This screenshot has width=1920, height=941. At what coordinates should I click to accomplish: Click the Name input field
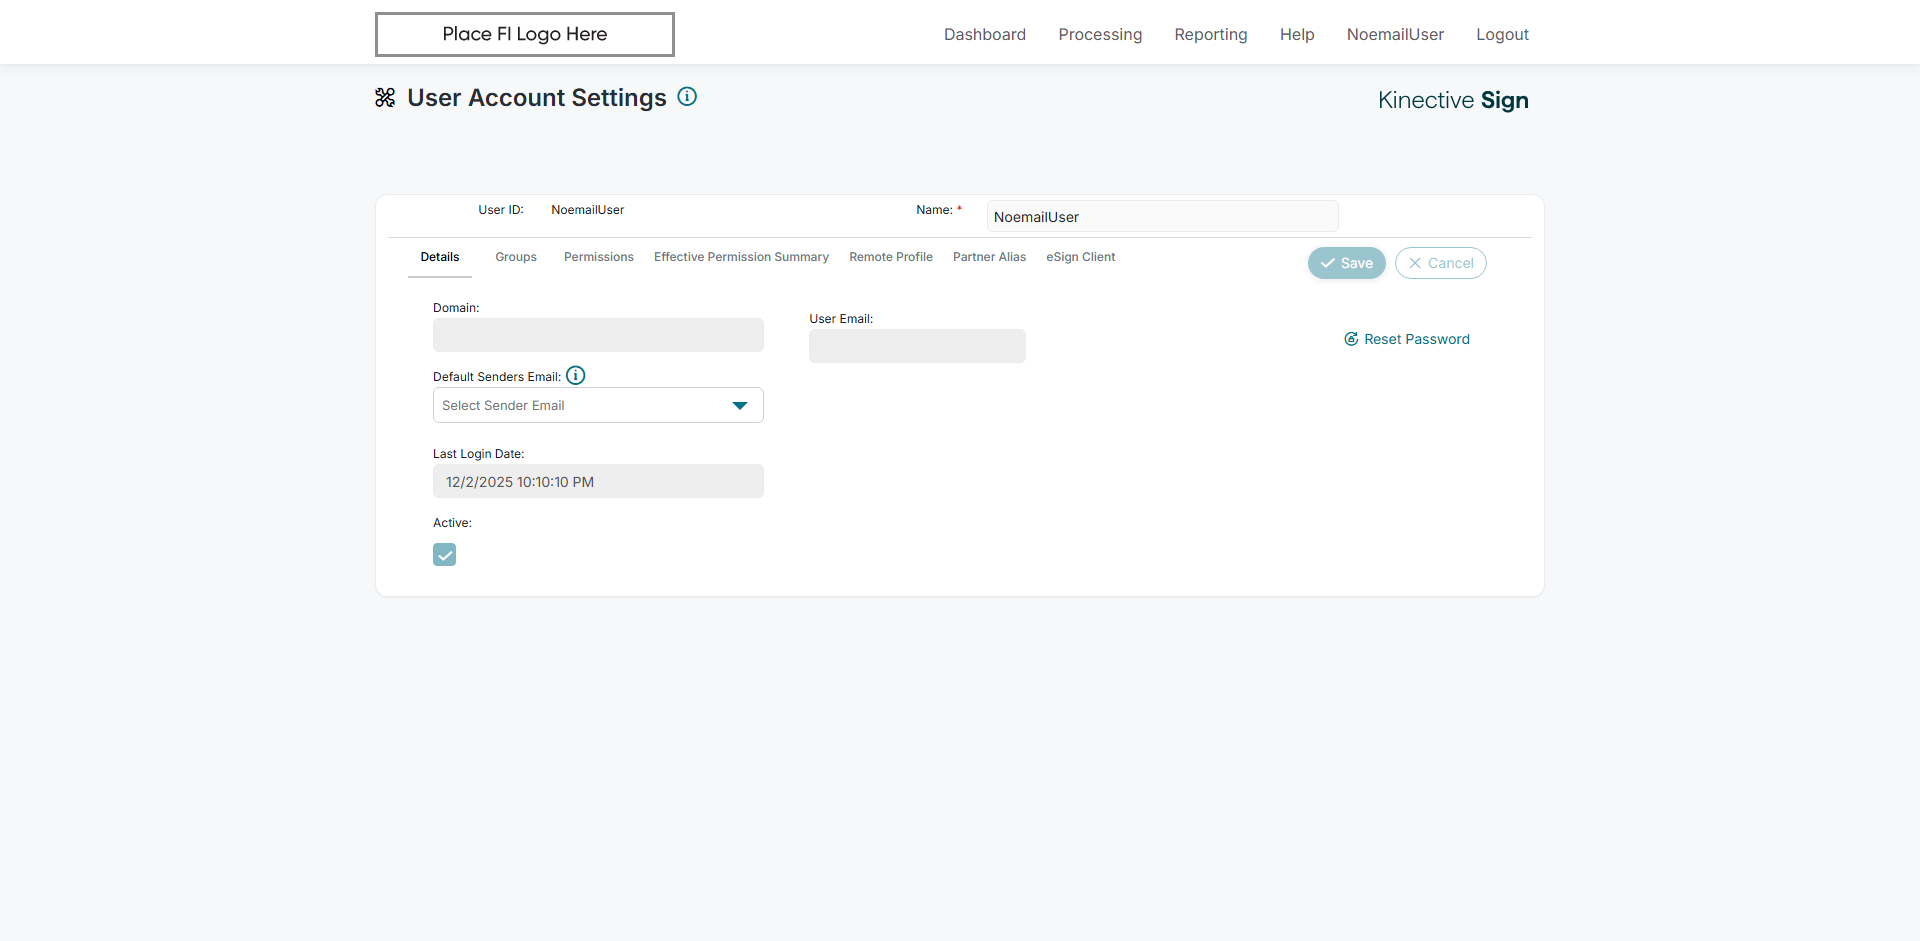pyautogui.click(x=1162, y=217)
